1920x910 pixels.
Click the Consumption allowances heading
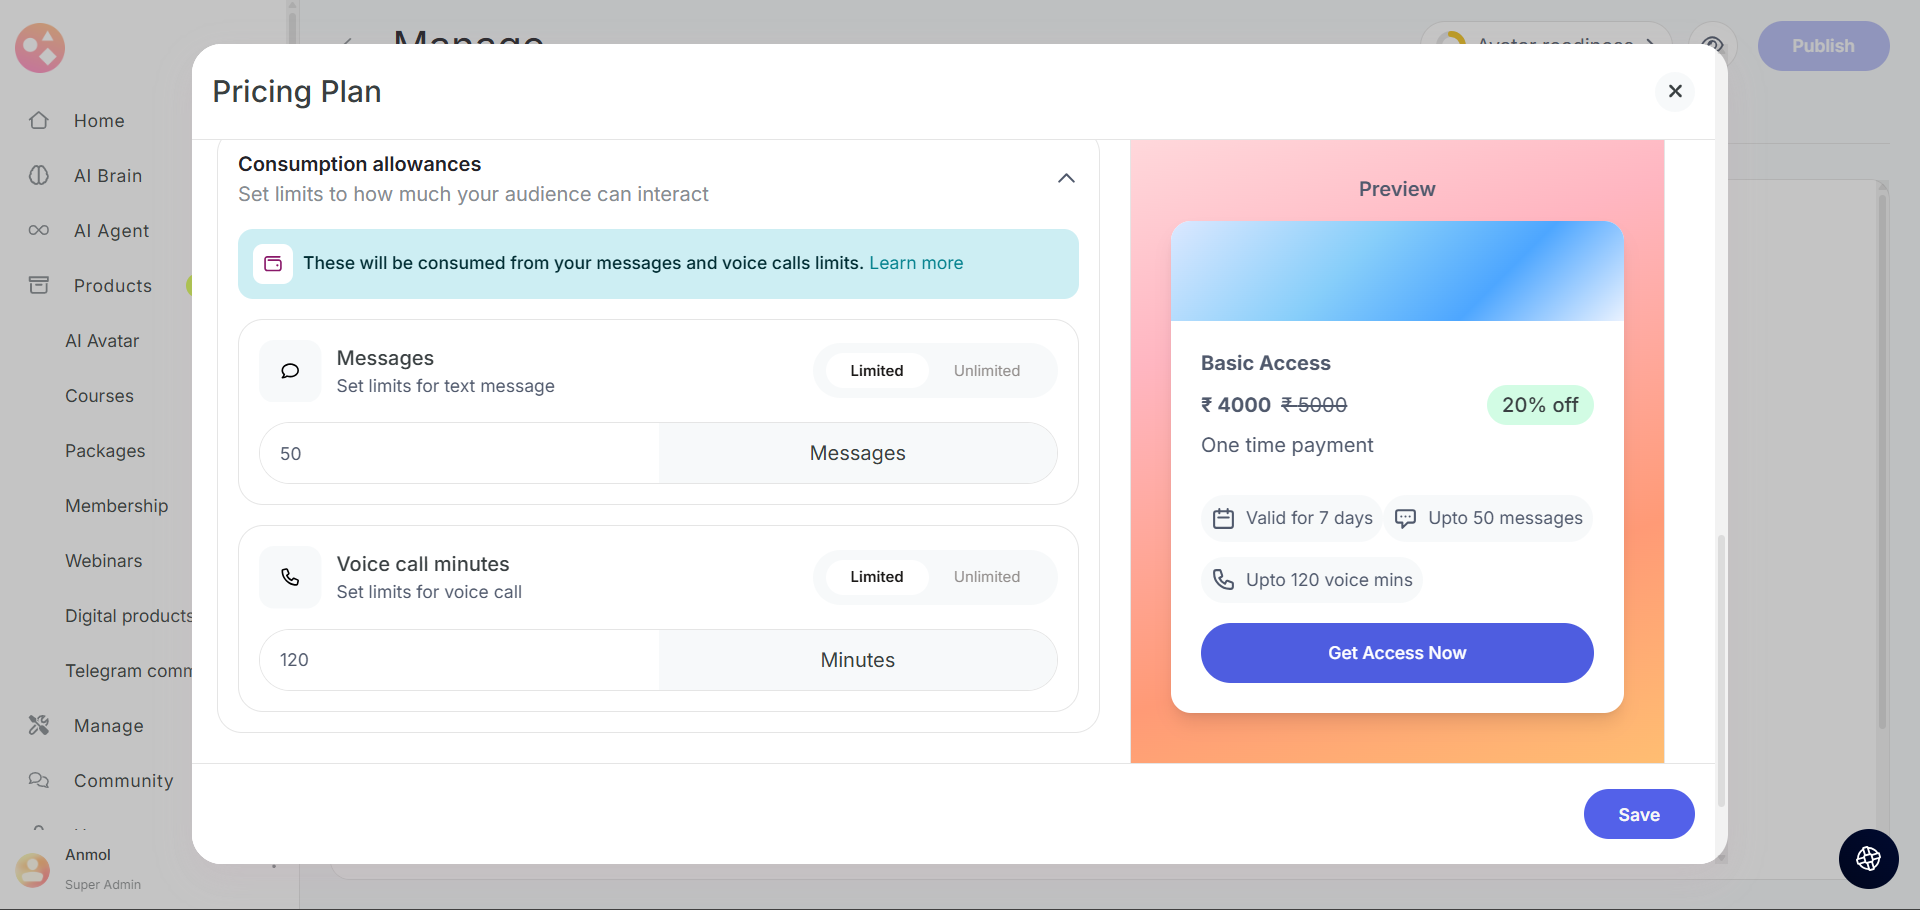click(359, 164)
